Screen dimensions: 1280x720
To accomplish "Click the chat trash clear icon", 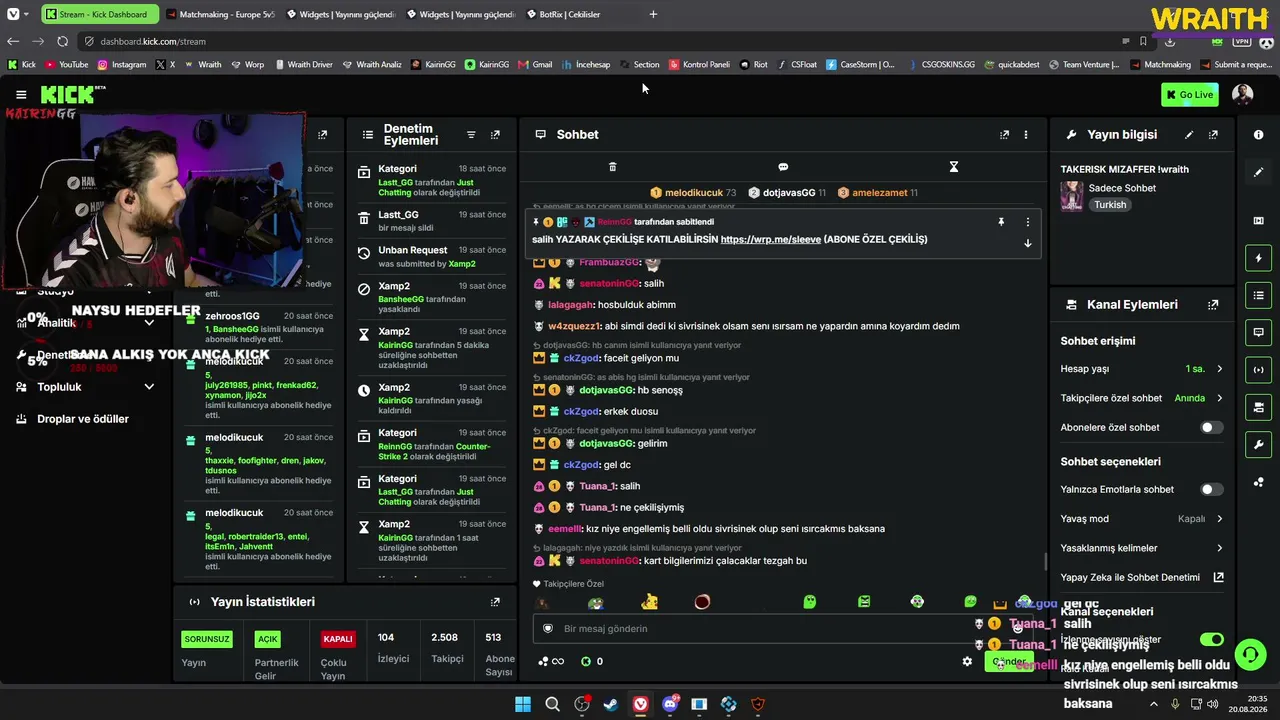I will 613,167.
